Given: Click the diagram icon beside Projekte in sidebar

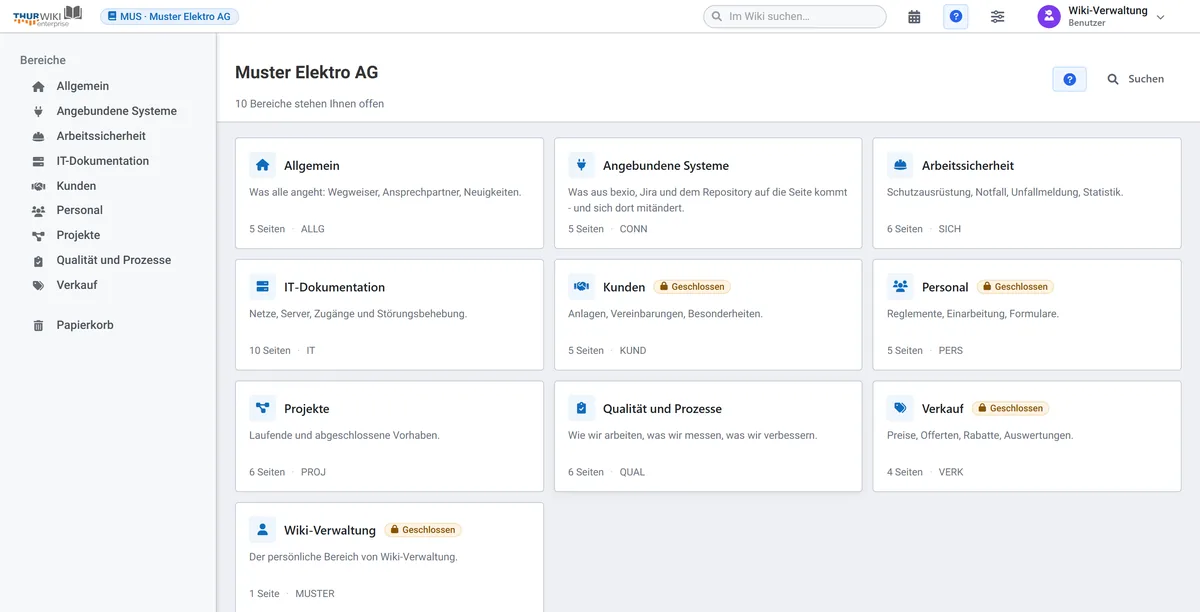Looking at the screenshot, I should click(39, 236).
